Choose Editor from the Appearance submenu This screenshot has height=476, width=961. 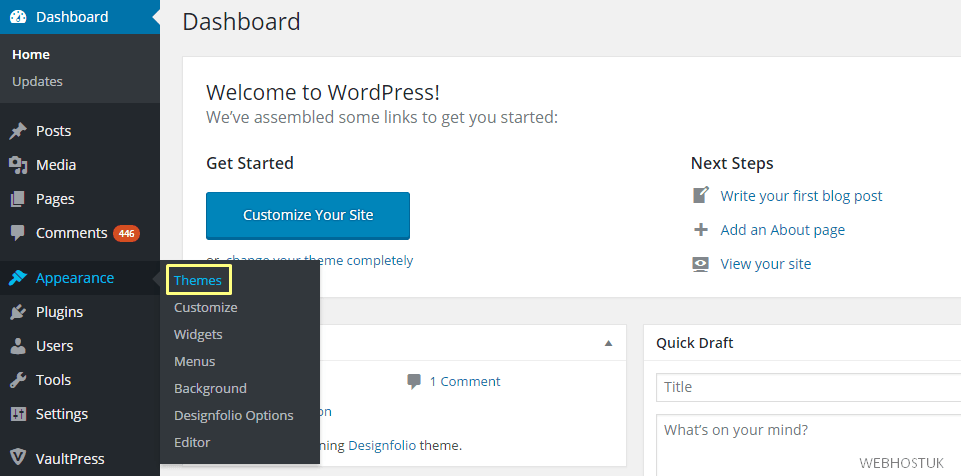coord(192,442)
